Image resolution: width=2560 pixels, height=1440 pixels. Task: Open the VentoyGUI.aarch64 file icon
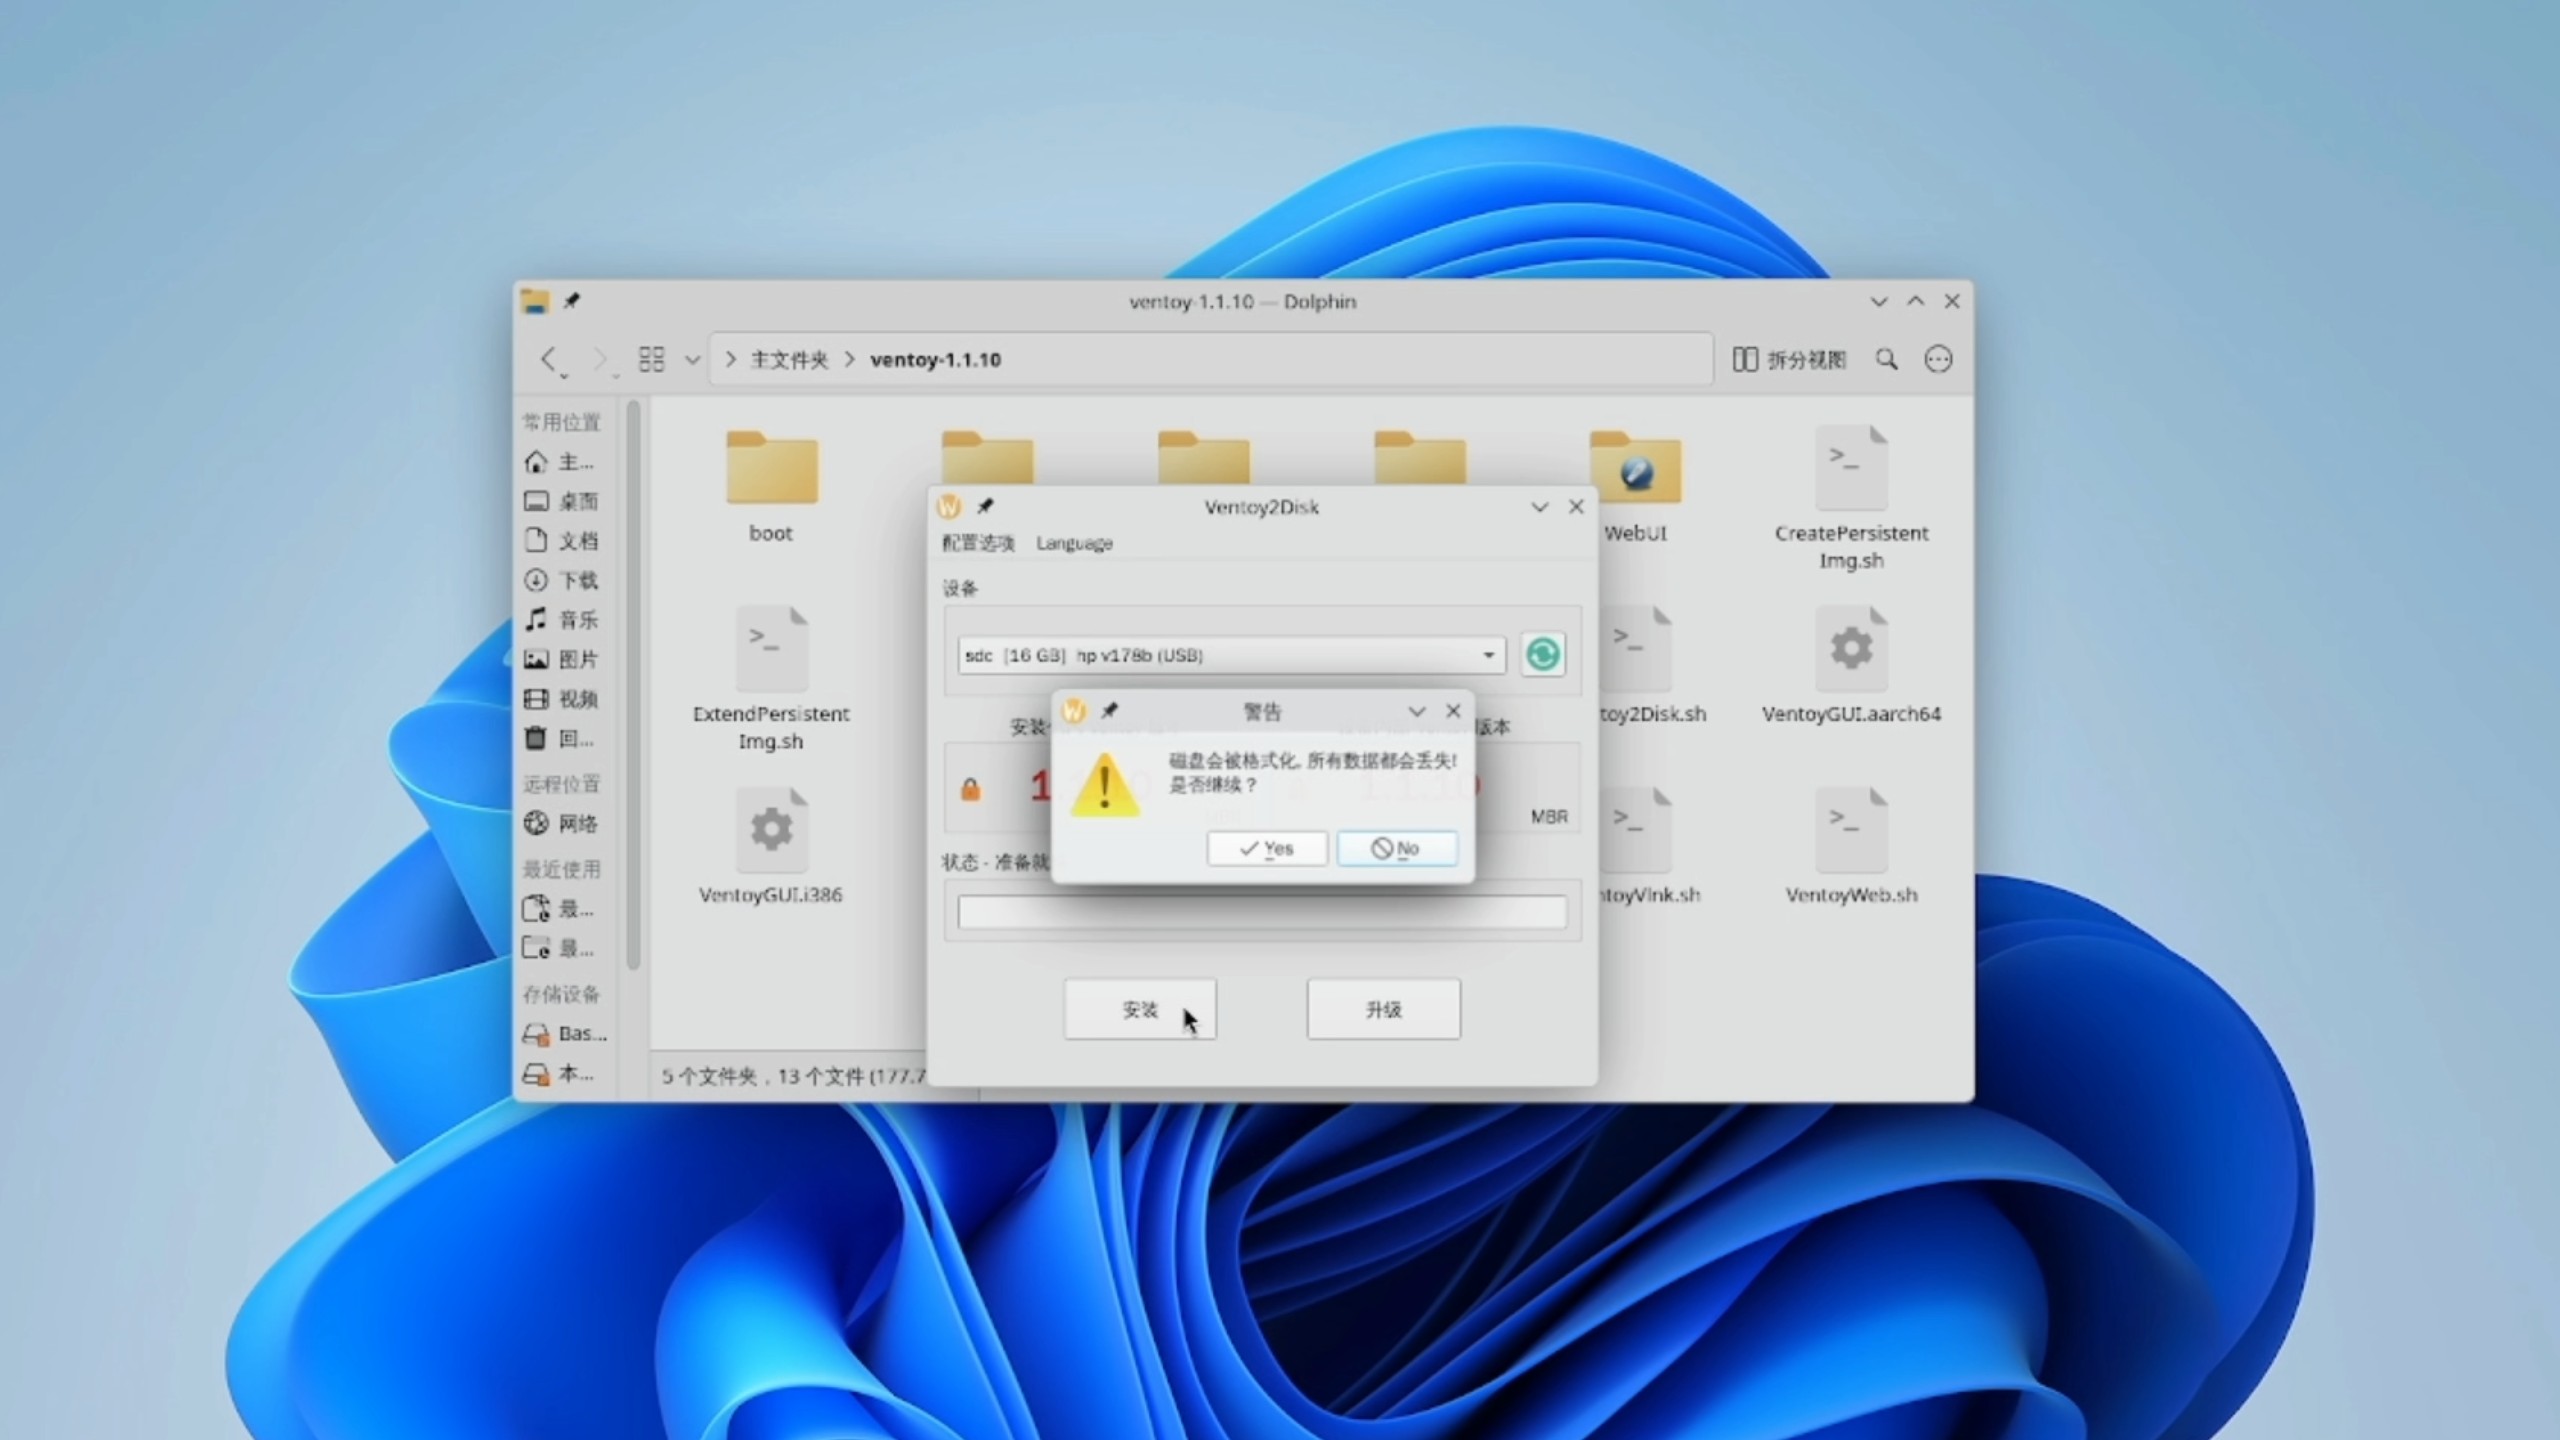[1851, 649]
